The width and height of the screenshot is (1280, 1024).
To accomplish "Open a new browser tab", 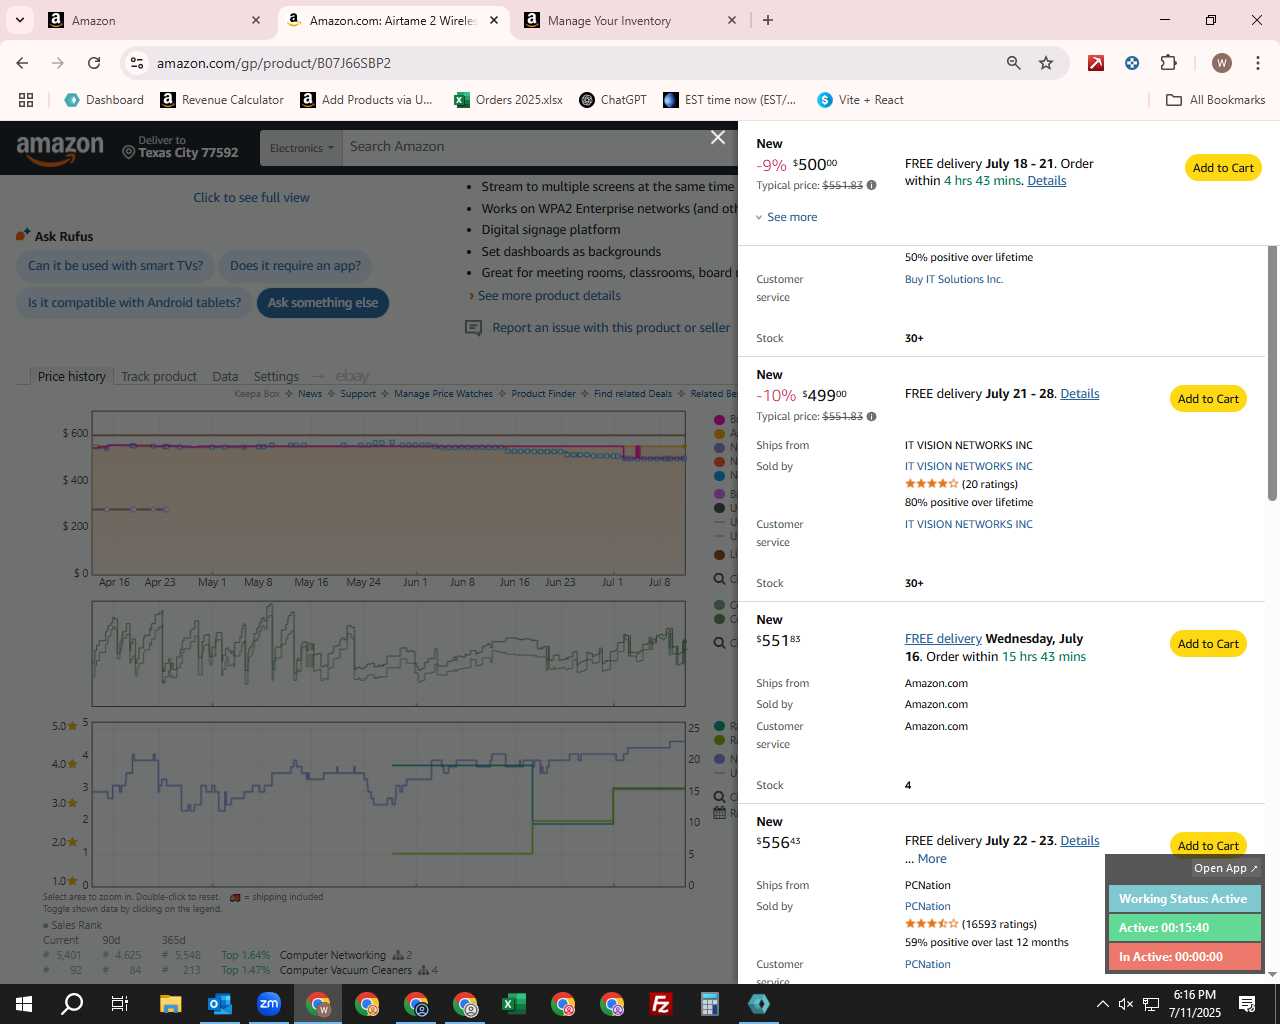I will [768, 20].
